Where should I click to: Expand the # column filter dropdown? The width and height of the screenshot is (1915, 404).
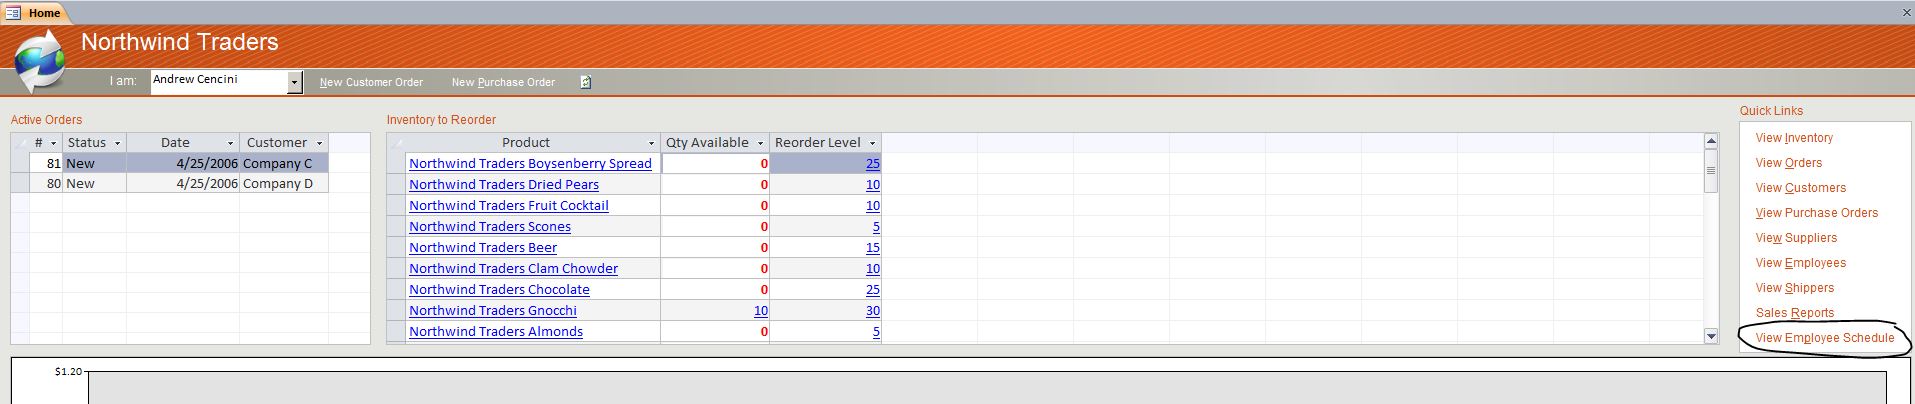point(54,143)
